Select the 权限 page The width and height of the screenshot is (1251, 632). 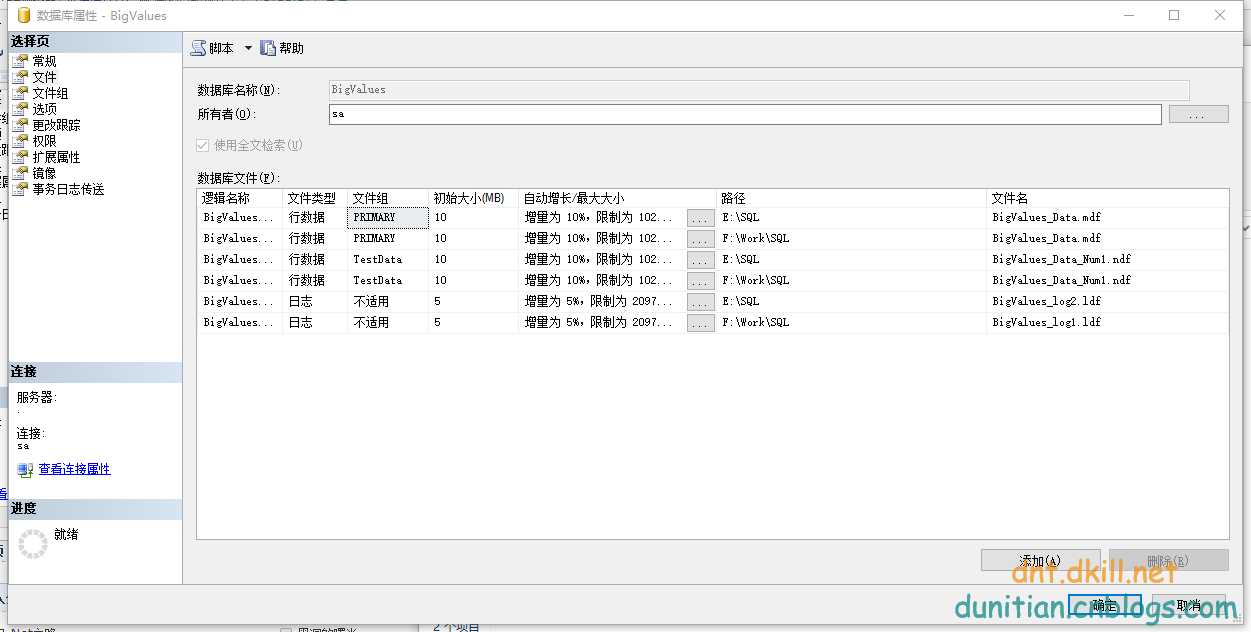[44, 141]
